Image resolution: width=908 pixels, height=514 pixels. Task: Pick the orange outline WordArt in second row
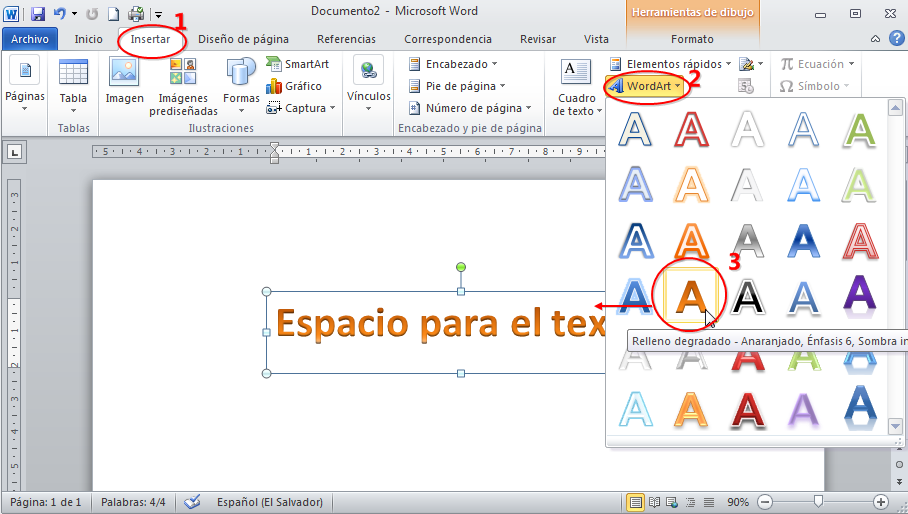tap(691, 185)
